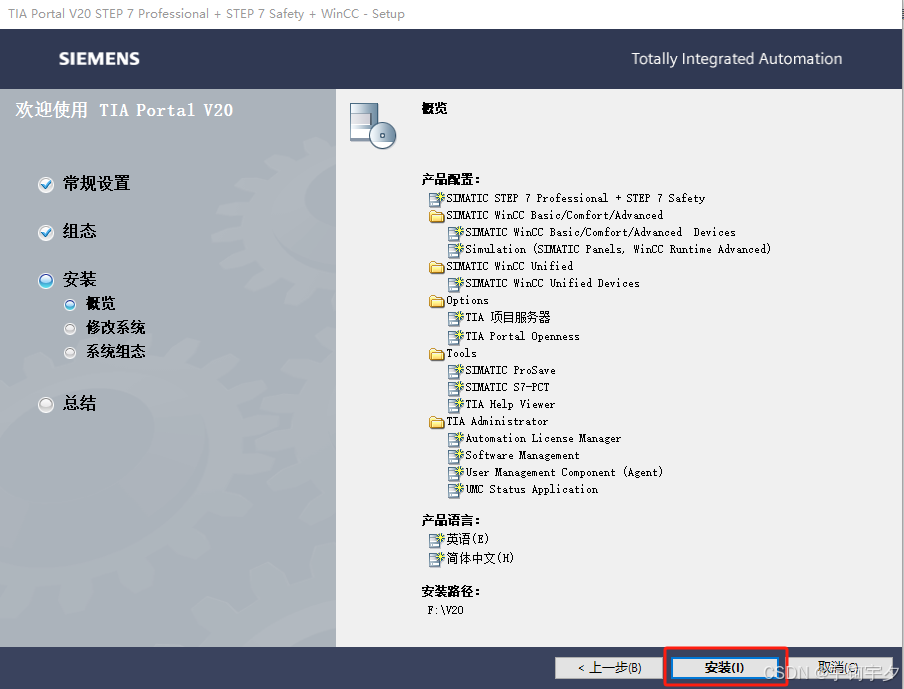This screenshot has width=904, height=689.
Task: Click the 简体中文(H) language icon
Action: 436,559
